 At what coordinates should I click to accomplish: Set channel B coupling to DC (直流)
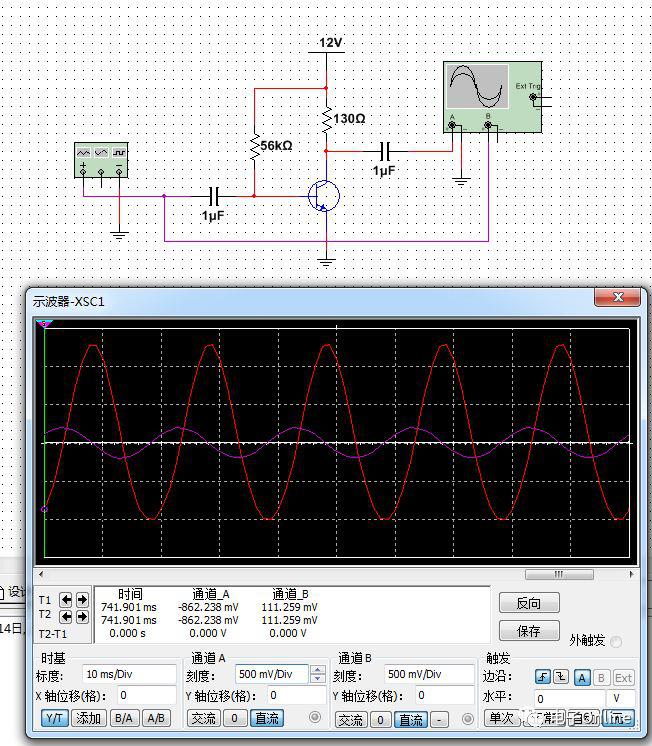click(x=411, y=719)
